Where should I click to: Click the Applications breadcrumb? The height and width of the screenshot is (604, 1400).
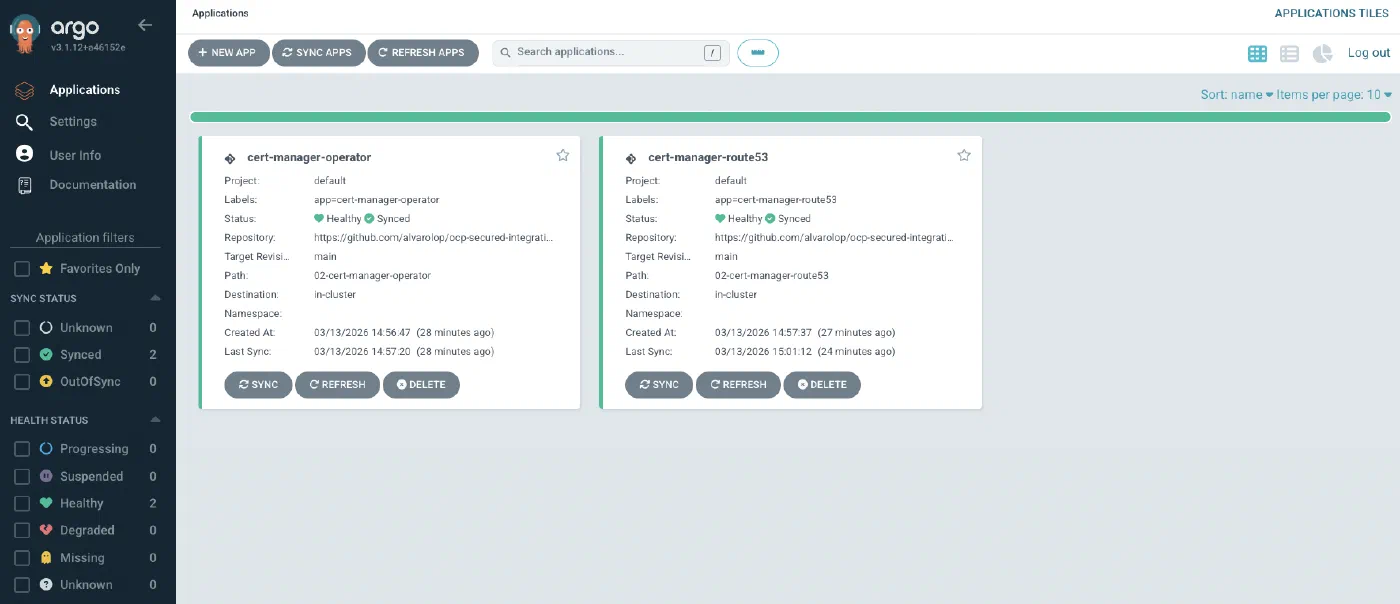coord(220,14)
